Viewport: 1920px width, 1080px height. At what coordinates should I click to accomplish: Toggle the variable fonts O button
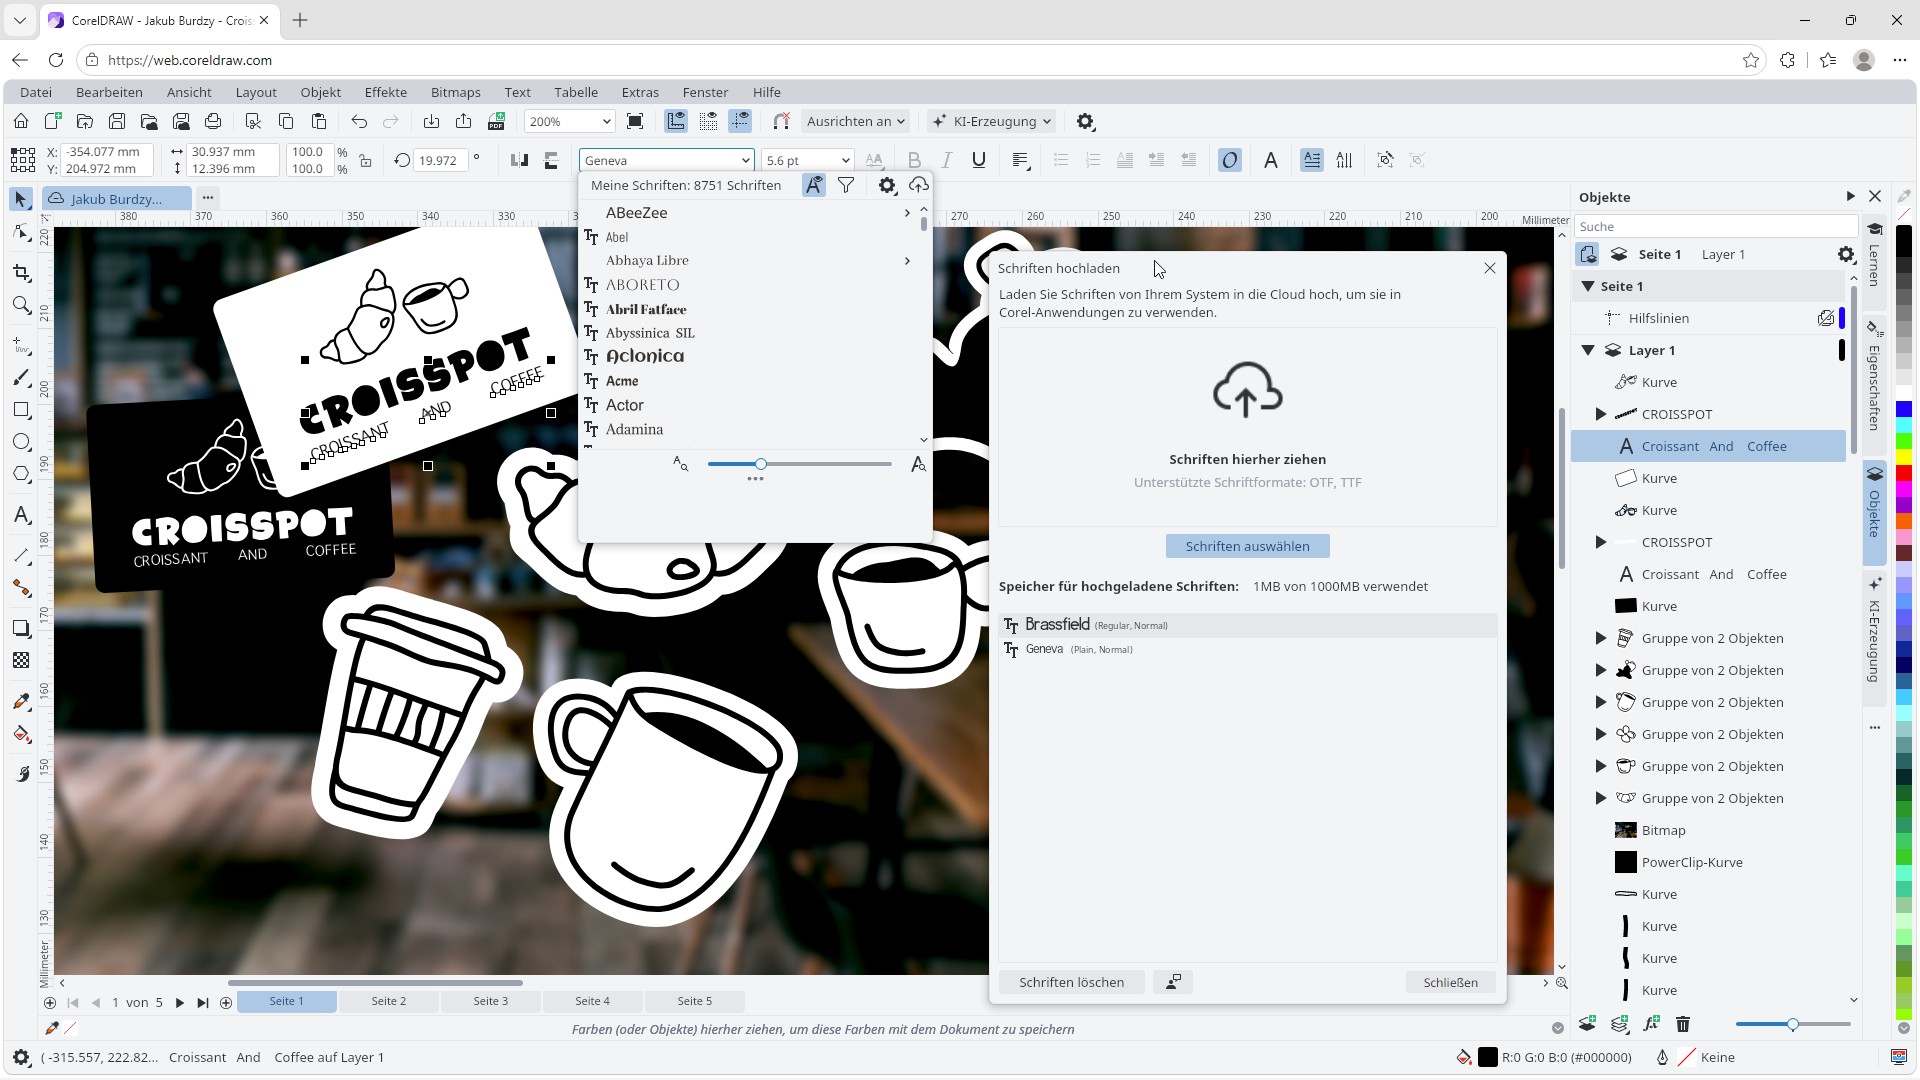(1230, 160)
